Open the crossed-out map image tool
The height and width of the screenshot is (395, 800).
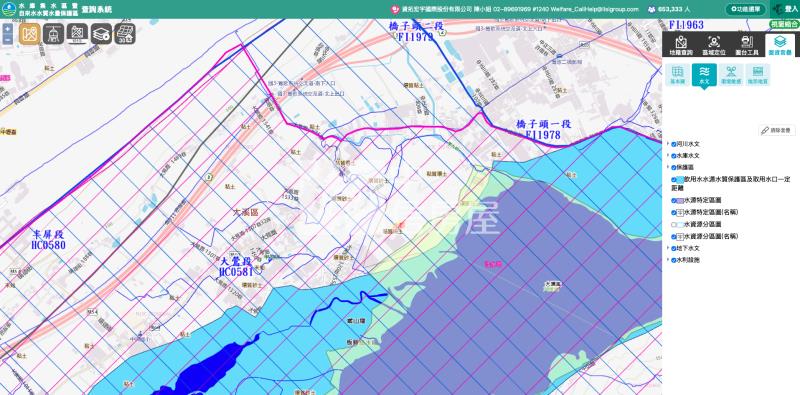pyautogui.click(x=78, y=34)
